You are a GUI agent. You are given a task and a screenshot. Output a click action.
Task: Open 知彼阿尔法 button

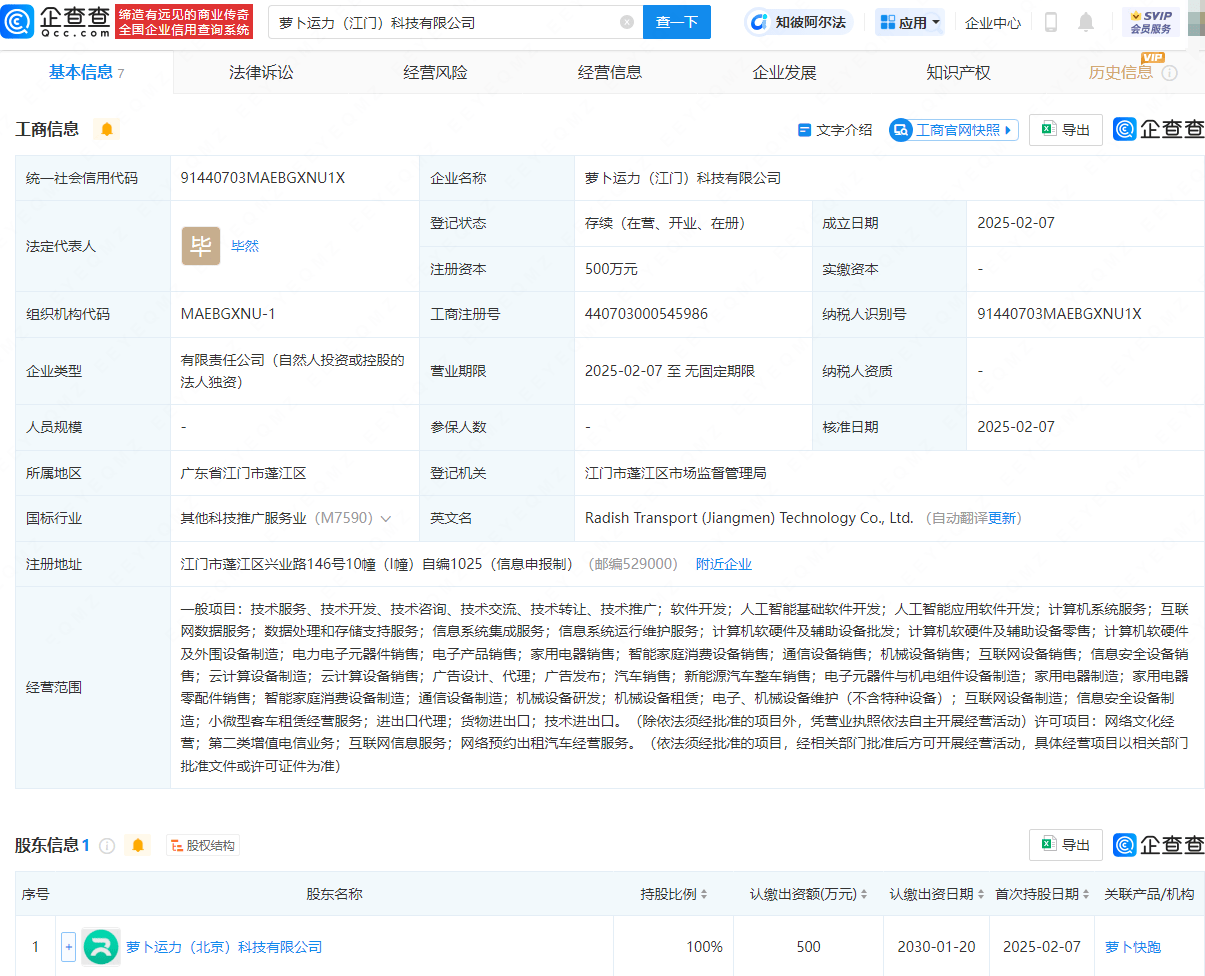click(x=800, y=22)
